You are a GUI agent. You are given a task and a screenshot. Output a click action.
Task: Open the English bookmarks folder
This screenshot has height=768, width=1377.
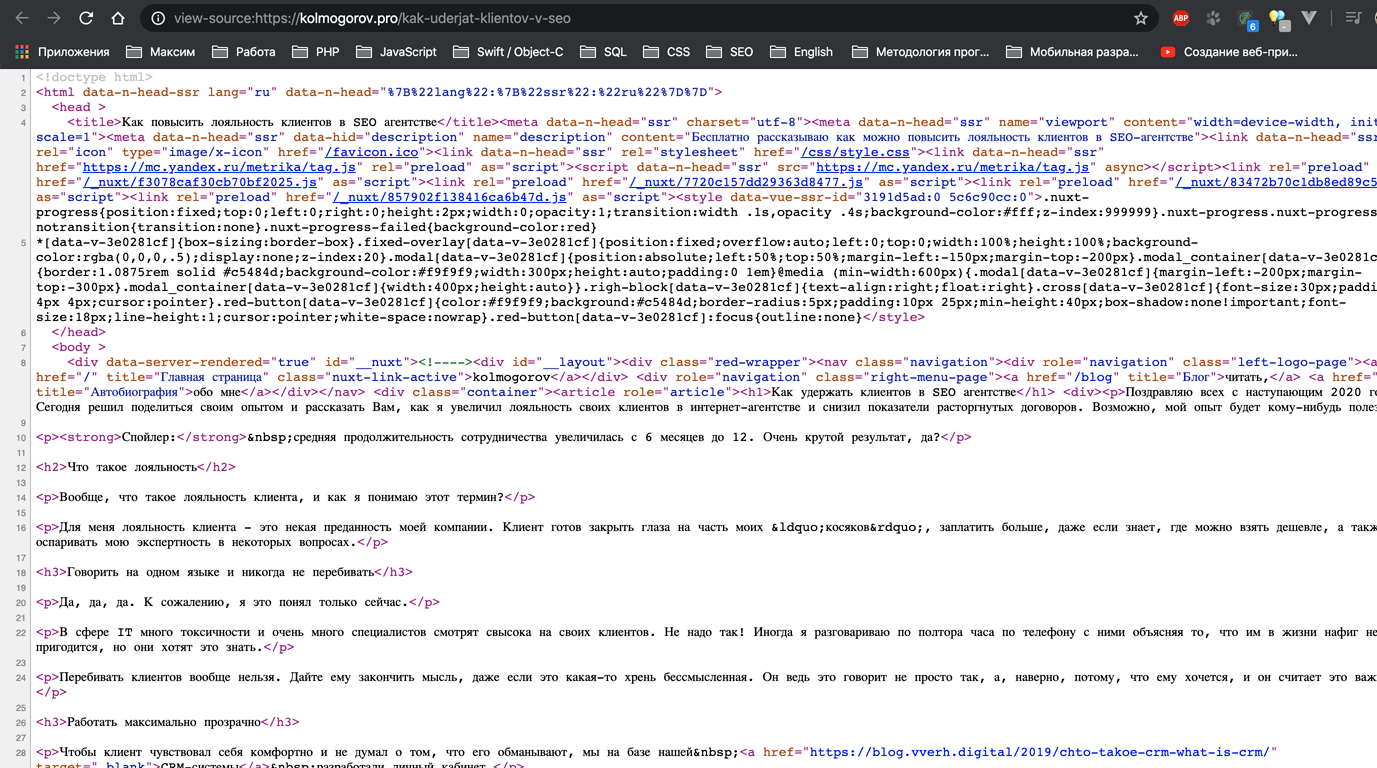(x=802, y=52)
